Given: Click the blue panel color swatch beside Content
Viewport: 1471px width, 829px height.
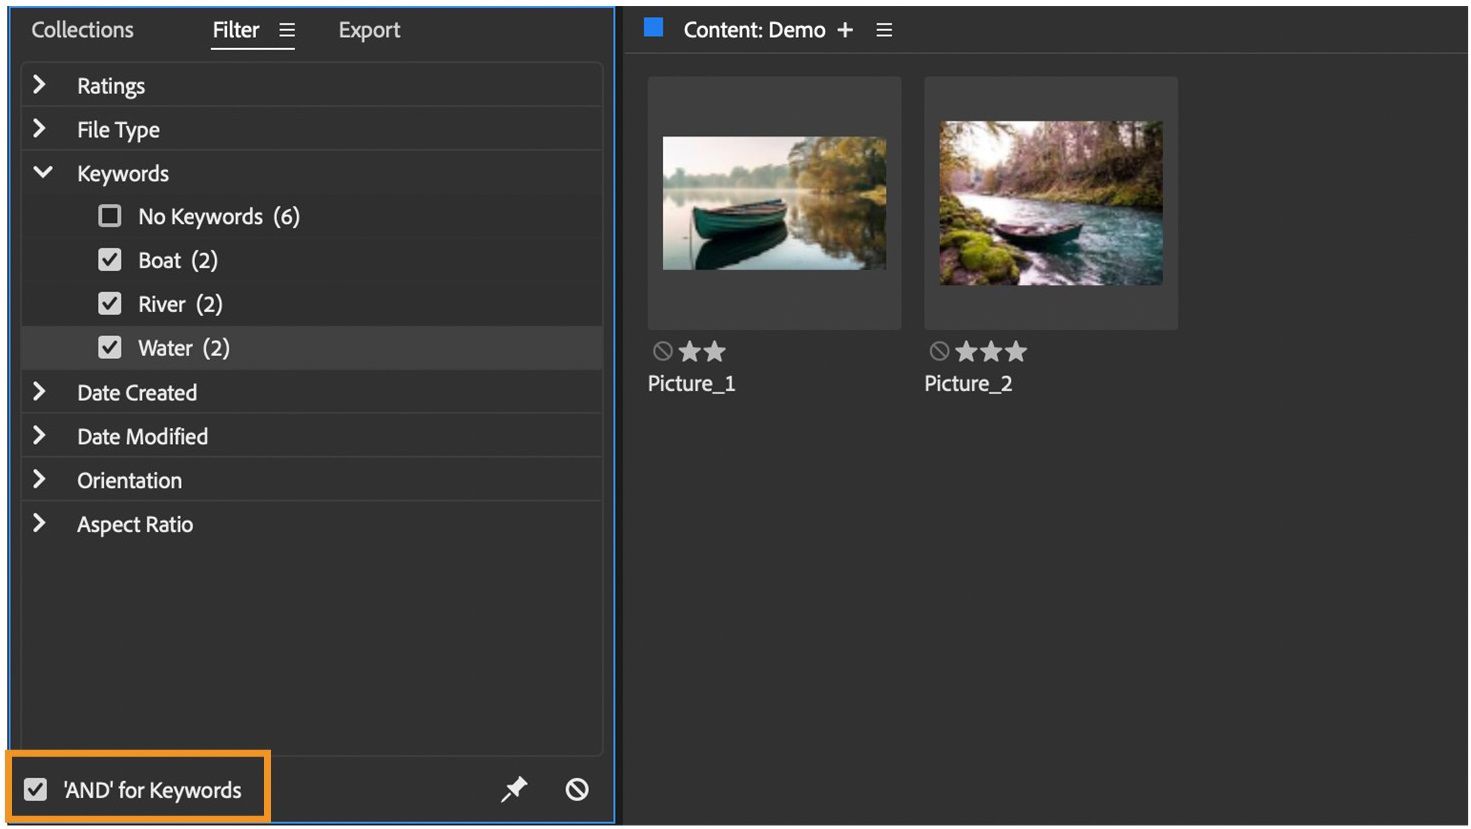Looking at the screenshot, I should point(653,28).
